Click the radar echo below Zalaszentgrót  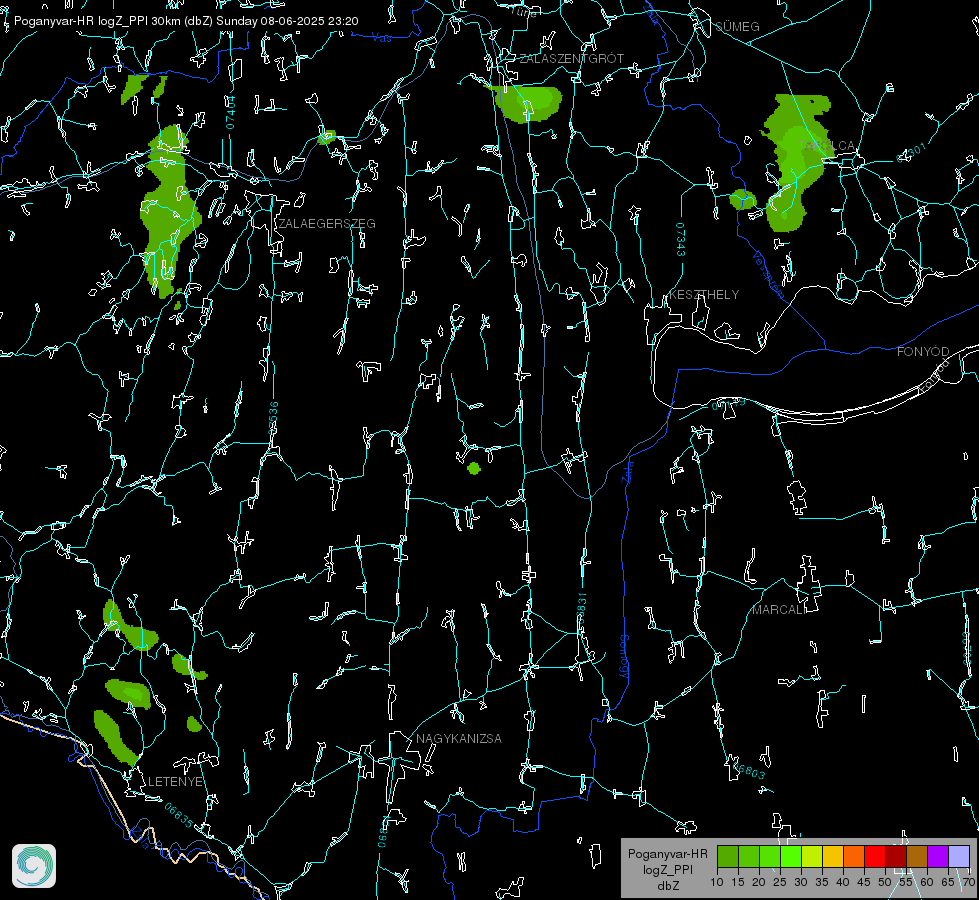pos(526,104)
